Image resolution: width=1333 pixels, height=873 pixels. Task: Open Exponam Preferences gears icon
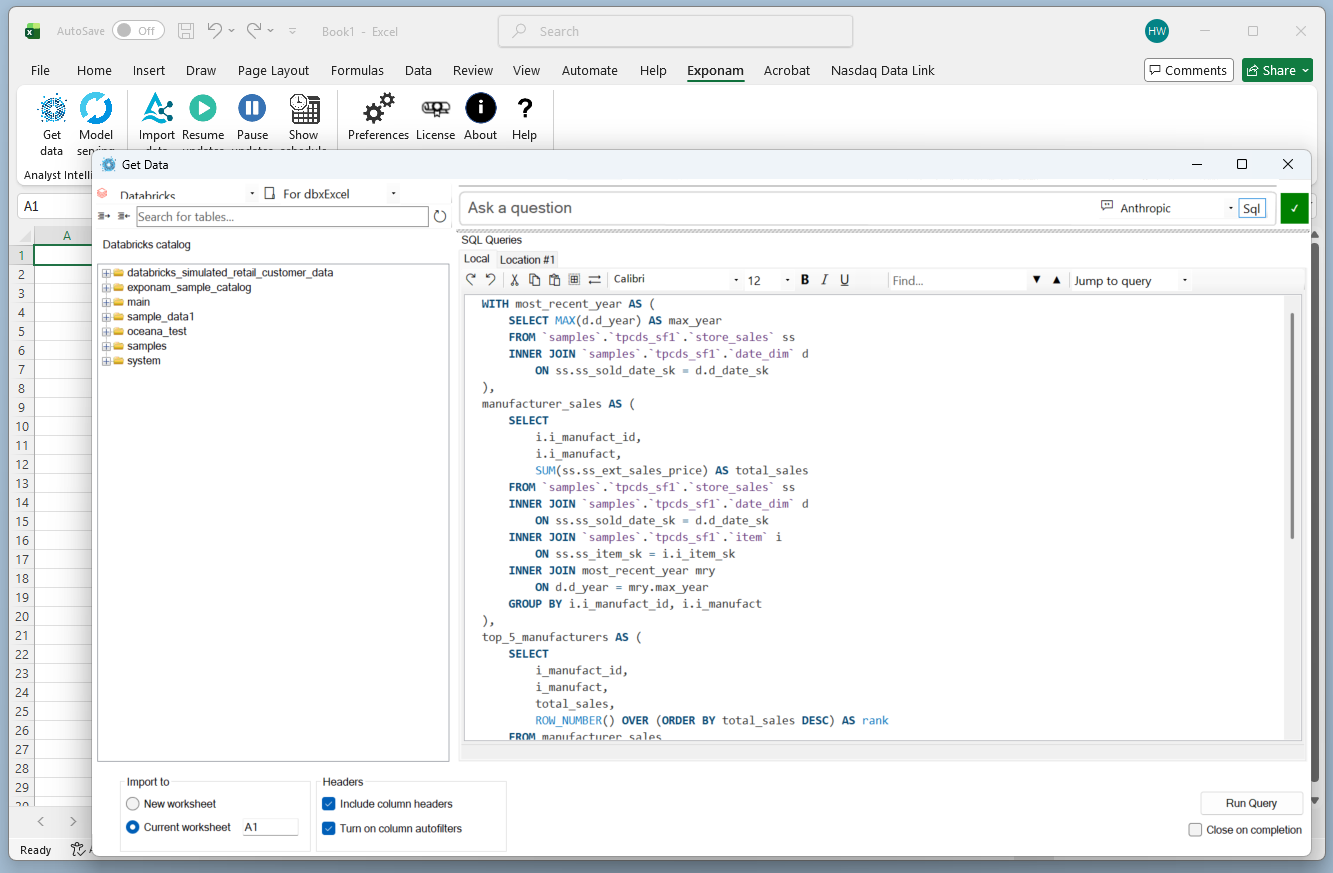coord(378,109)
